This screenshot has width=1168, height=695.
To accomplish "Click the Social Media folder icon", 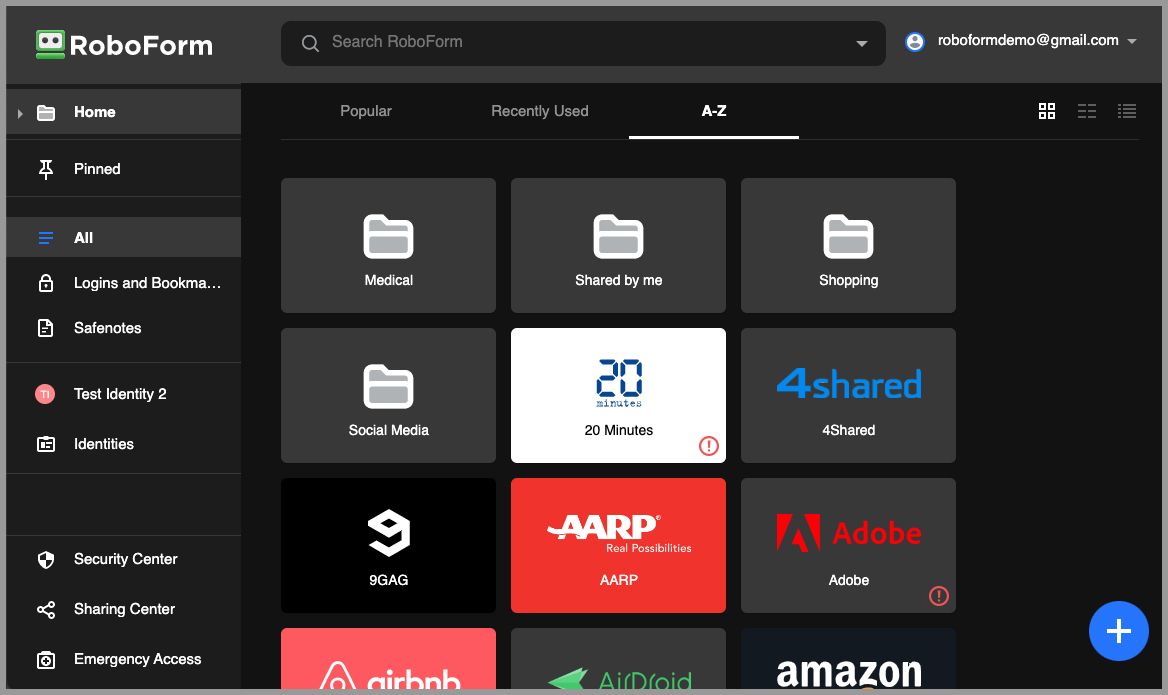I will point(388,387).
